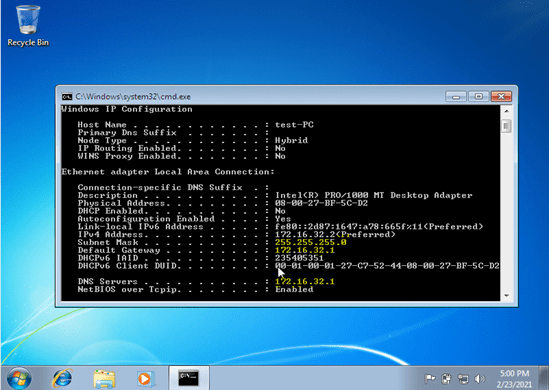Viewport: 549px width, 390px height.
Task: Open the Recycle Bin desktop icon
Action: 28,26
